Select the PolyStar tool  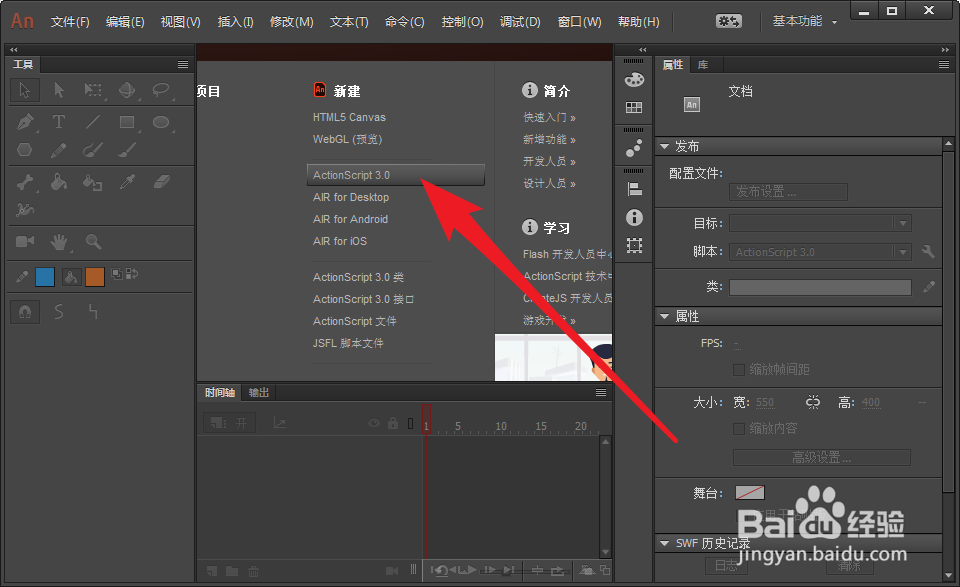tap(24, 149)
